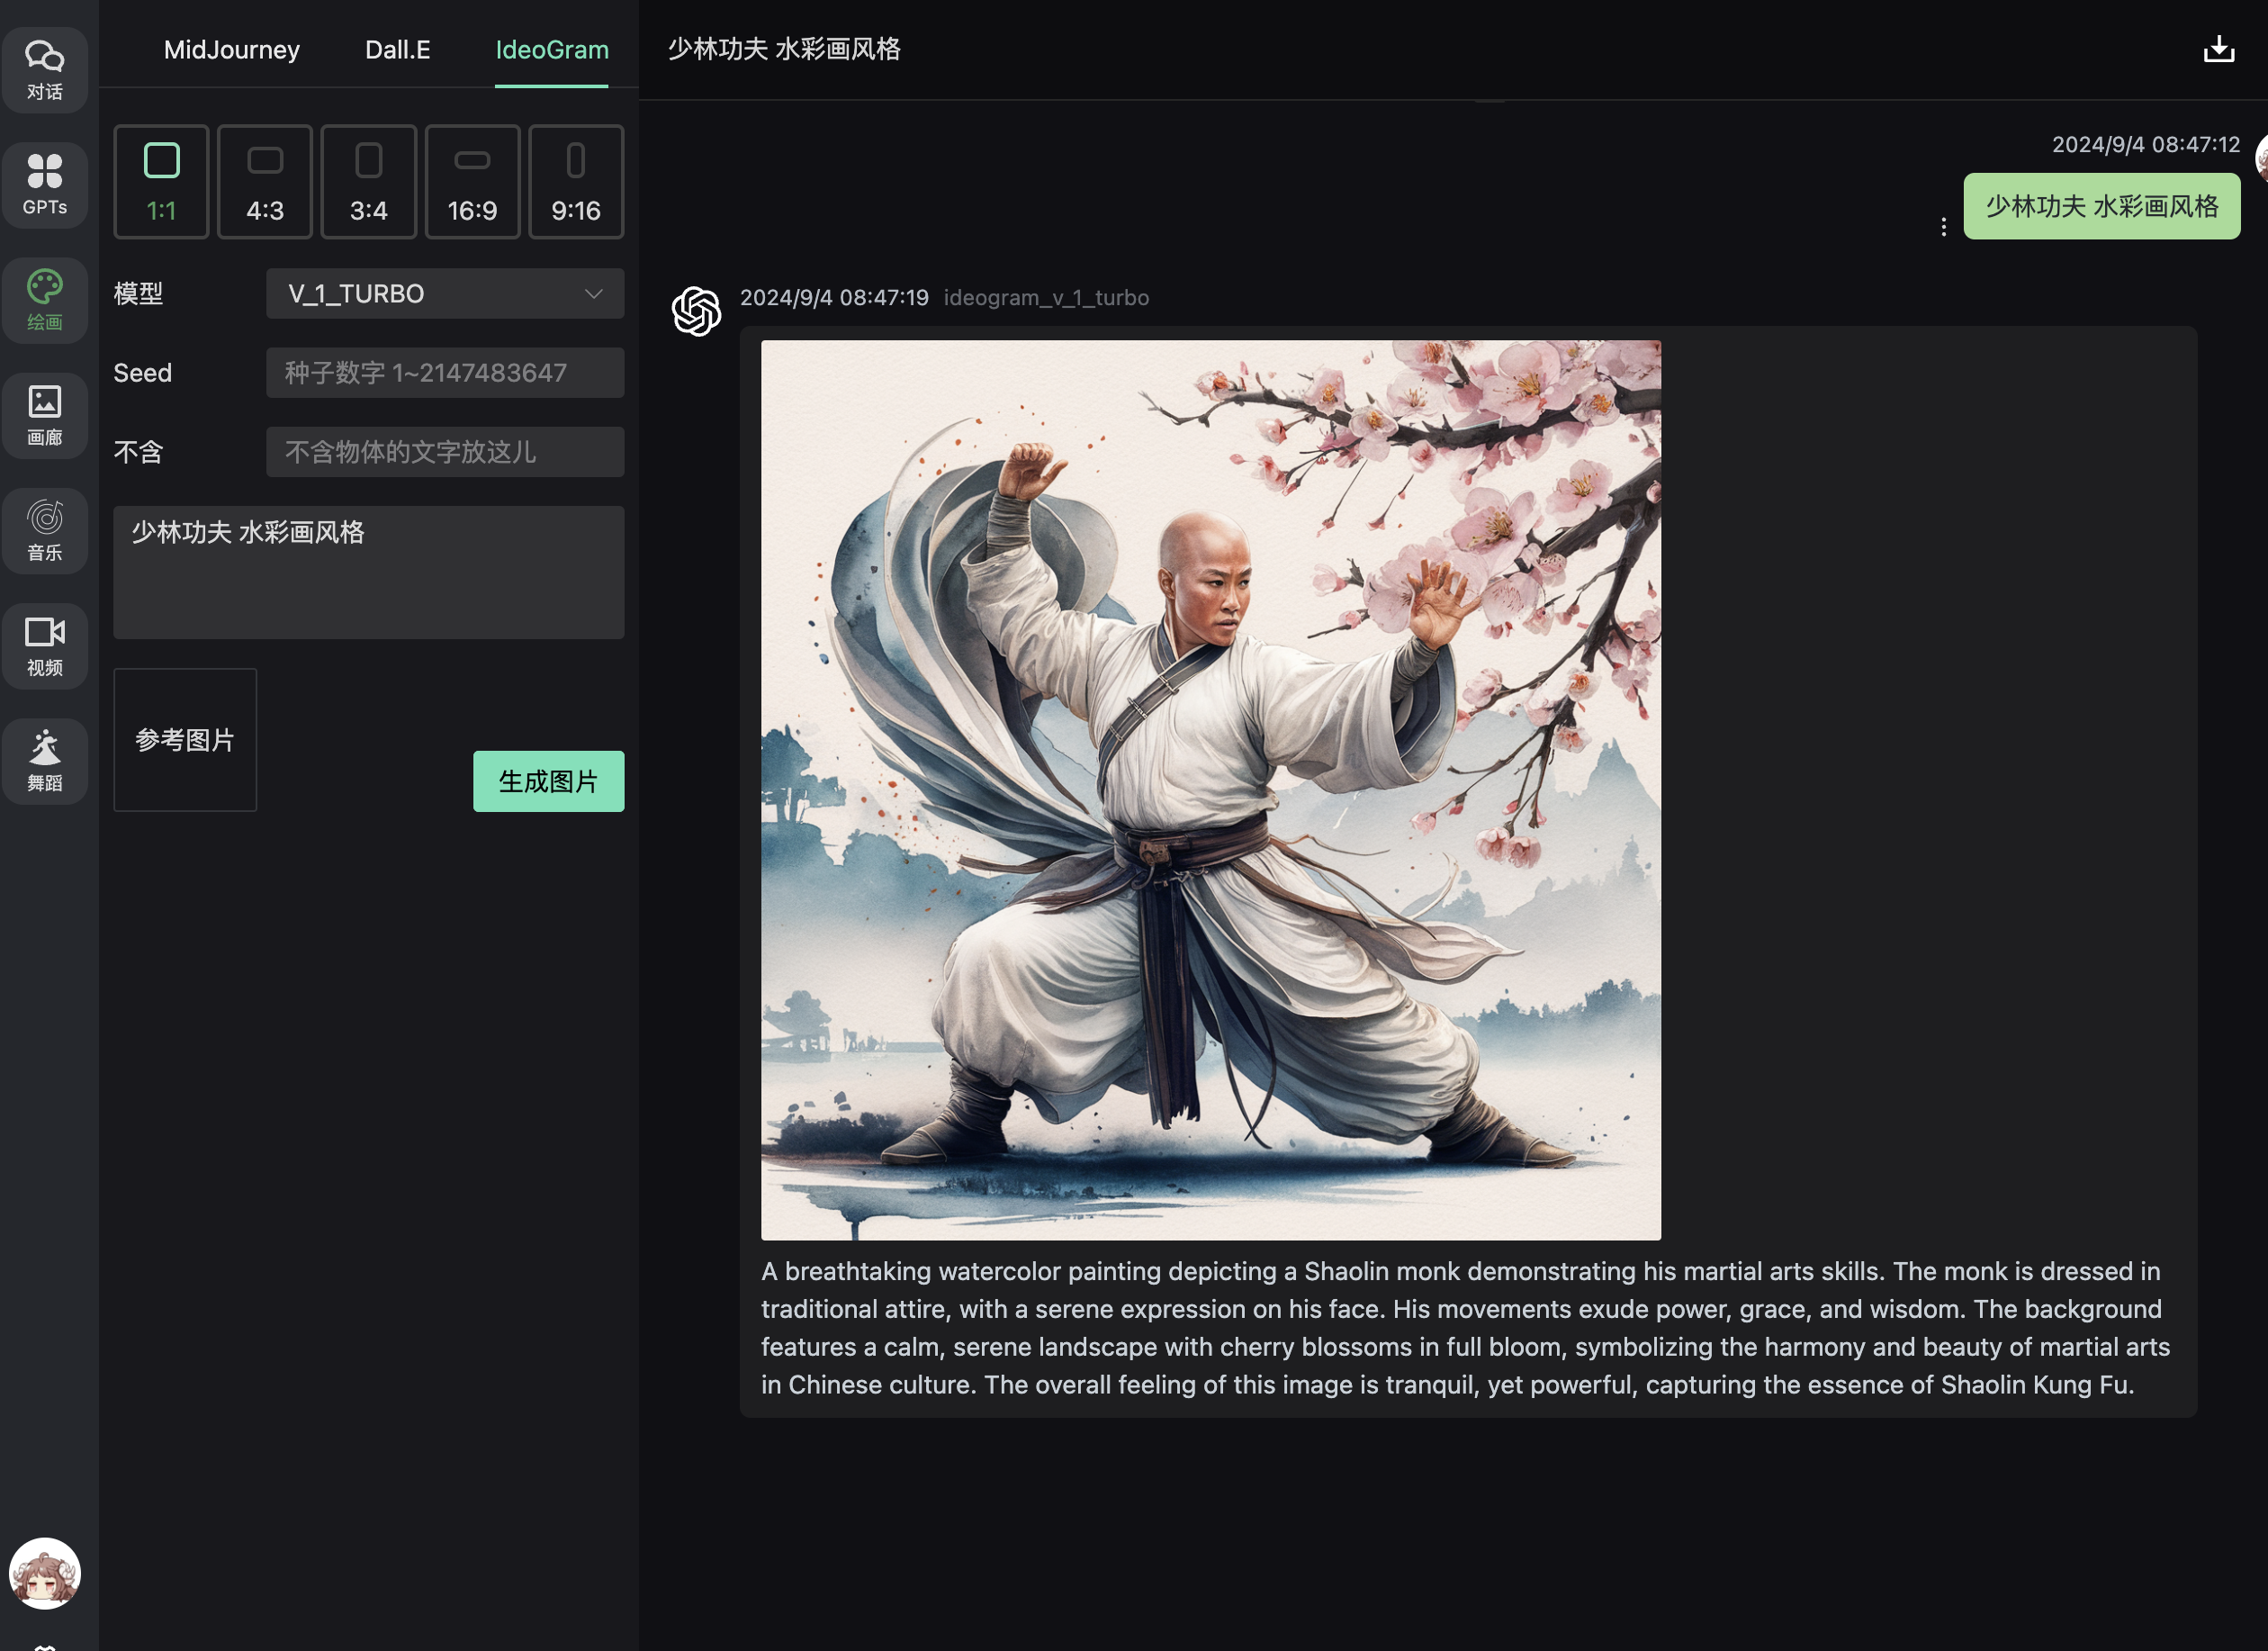Click the 参考图片 reference image box
The image size is (2268, 1651).
point(185,740)
